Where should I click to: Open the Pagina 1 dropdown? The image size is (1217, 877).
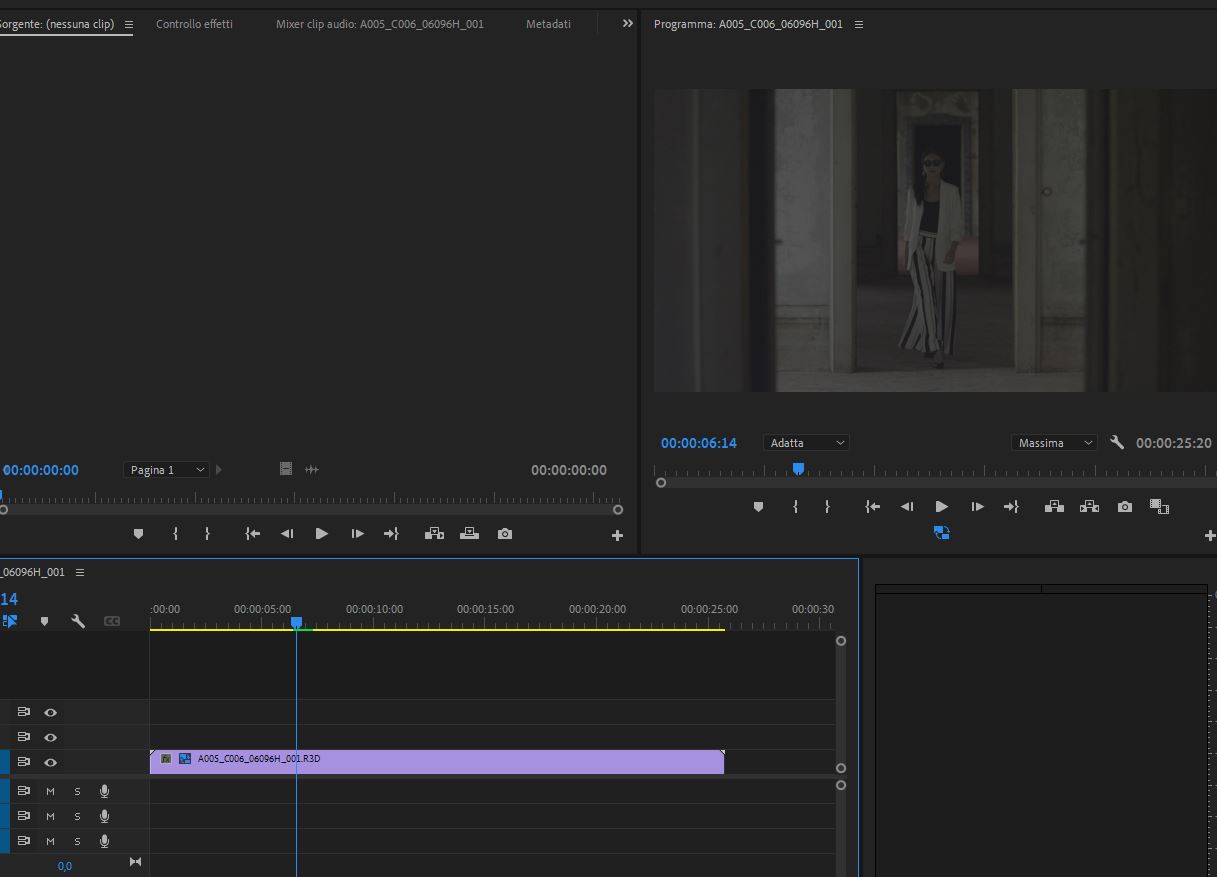166,469
